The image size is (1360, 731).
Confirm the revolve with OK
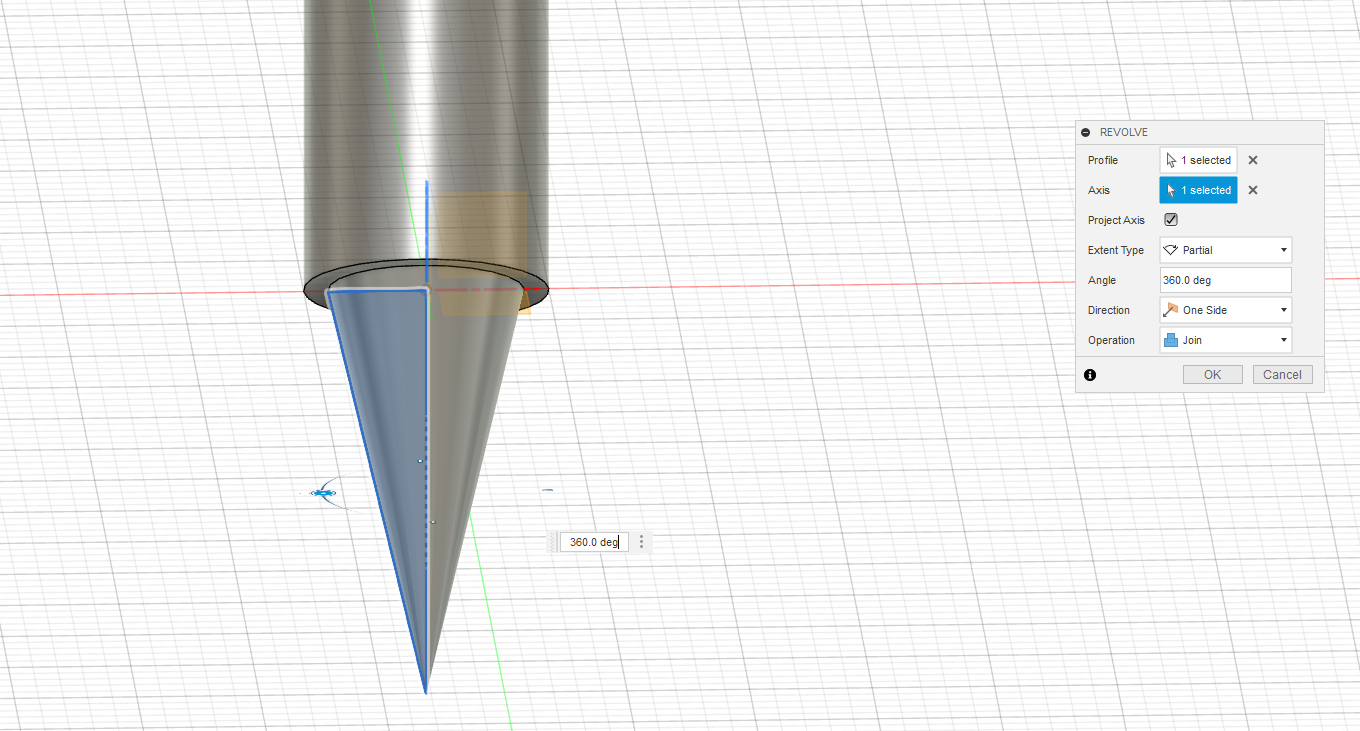click(x=1212, y=375)
